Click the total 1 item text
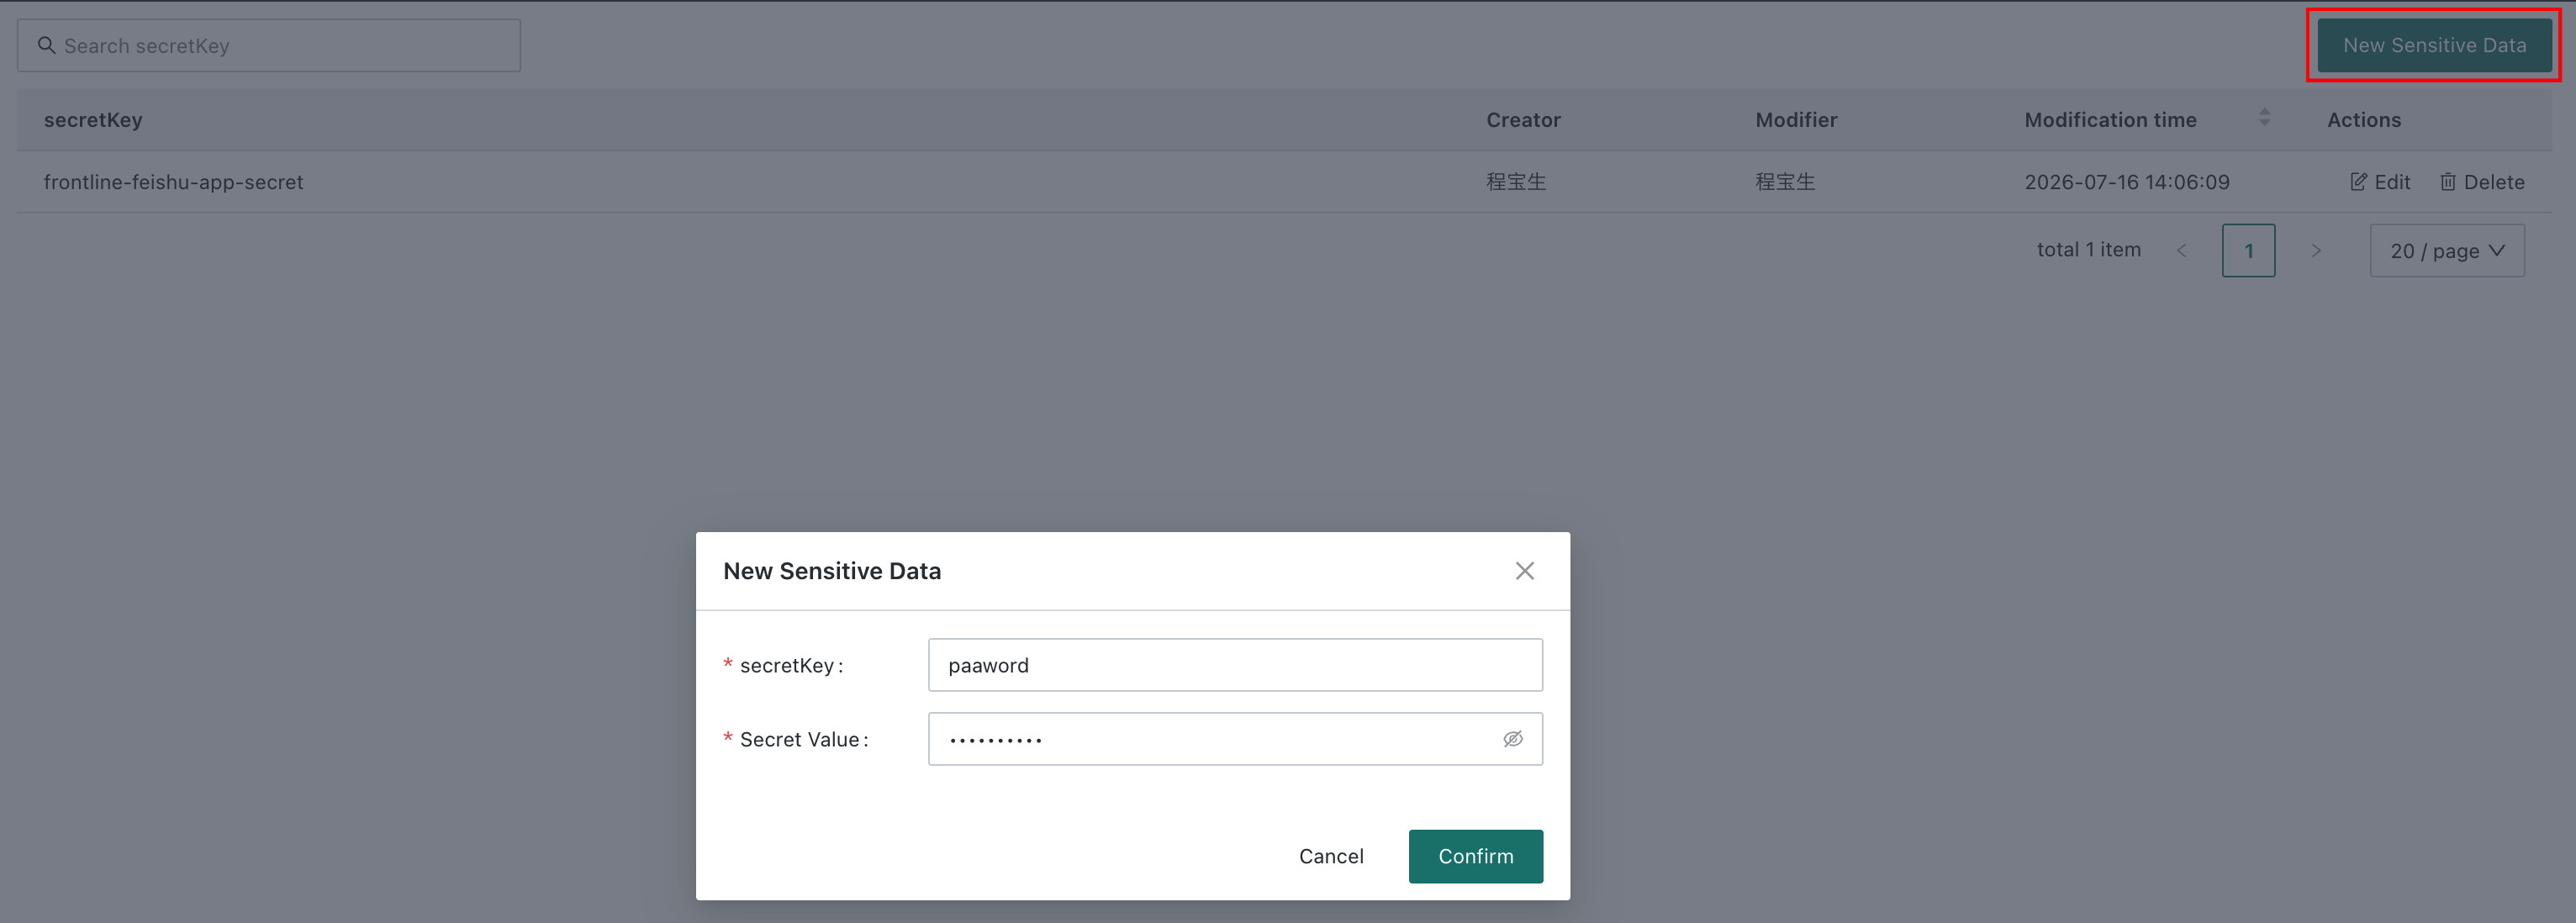Viewport: 2576px width, 923px height. (2088, 250)
